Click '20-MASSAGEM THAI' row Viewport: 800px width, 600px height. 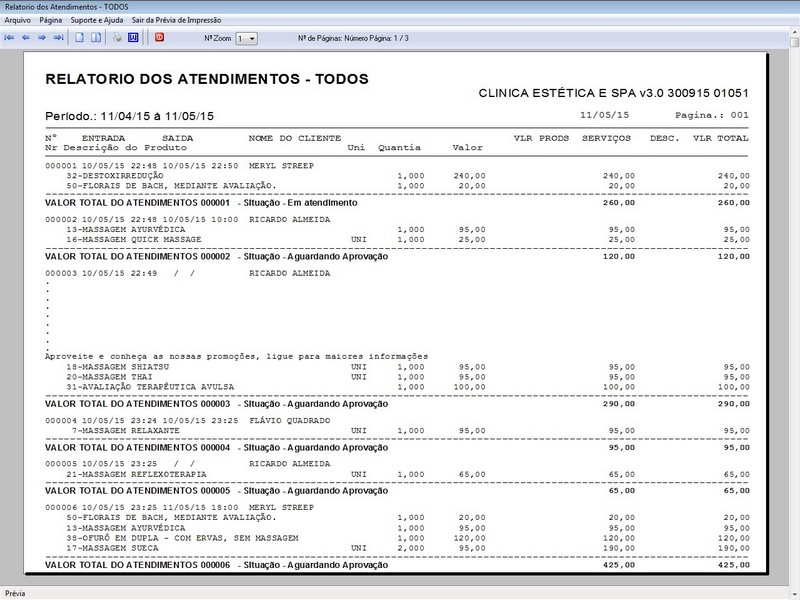(x=397, y=377)
